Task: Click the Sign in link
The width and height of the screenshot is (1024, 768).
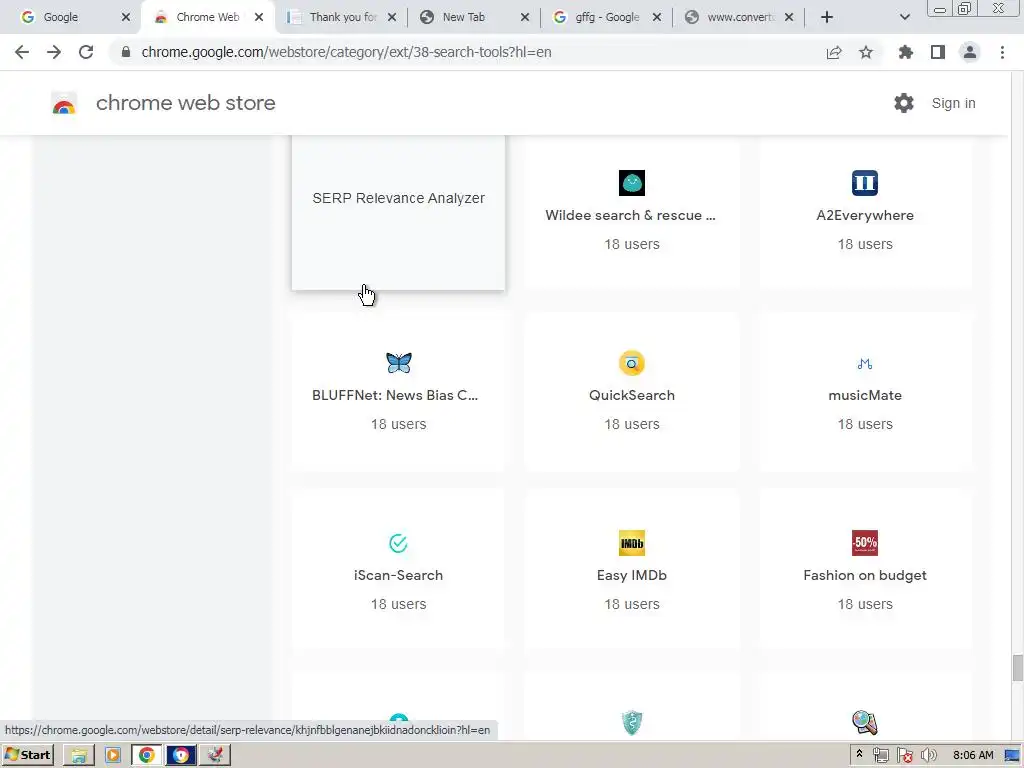Action: [953, 103]
